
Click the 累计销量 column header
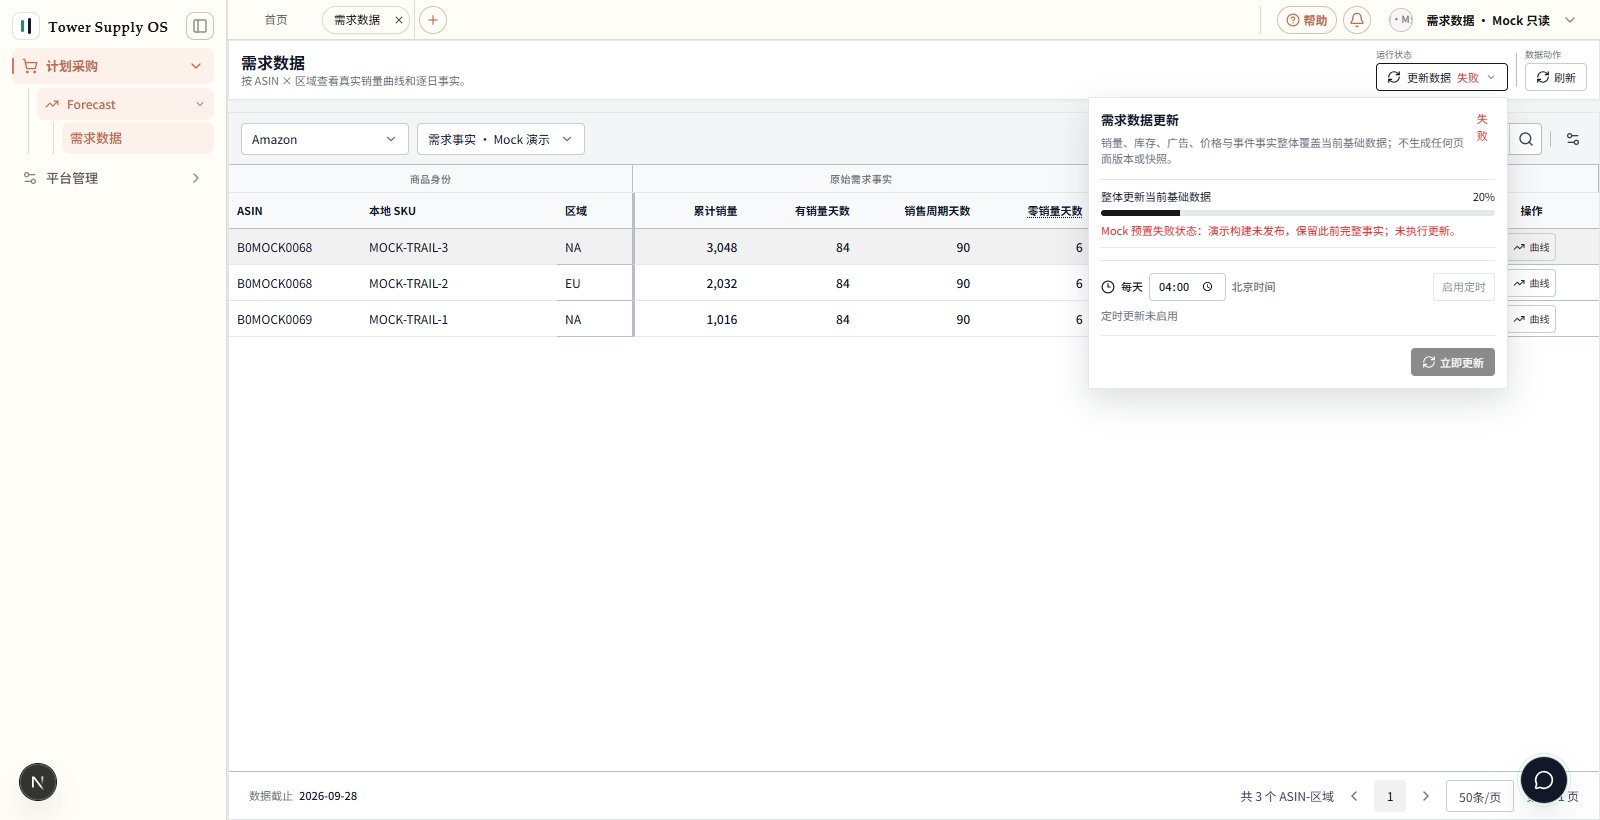[x=716, y=211]
